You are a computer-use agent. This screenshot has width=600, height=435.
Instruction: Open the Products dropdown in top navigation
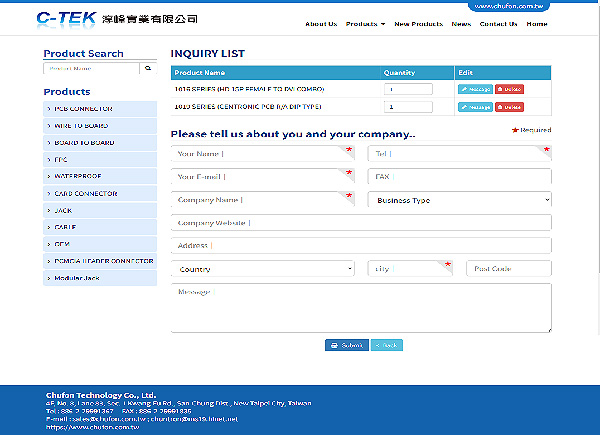365,23
